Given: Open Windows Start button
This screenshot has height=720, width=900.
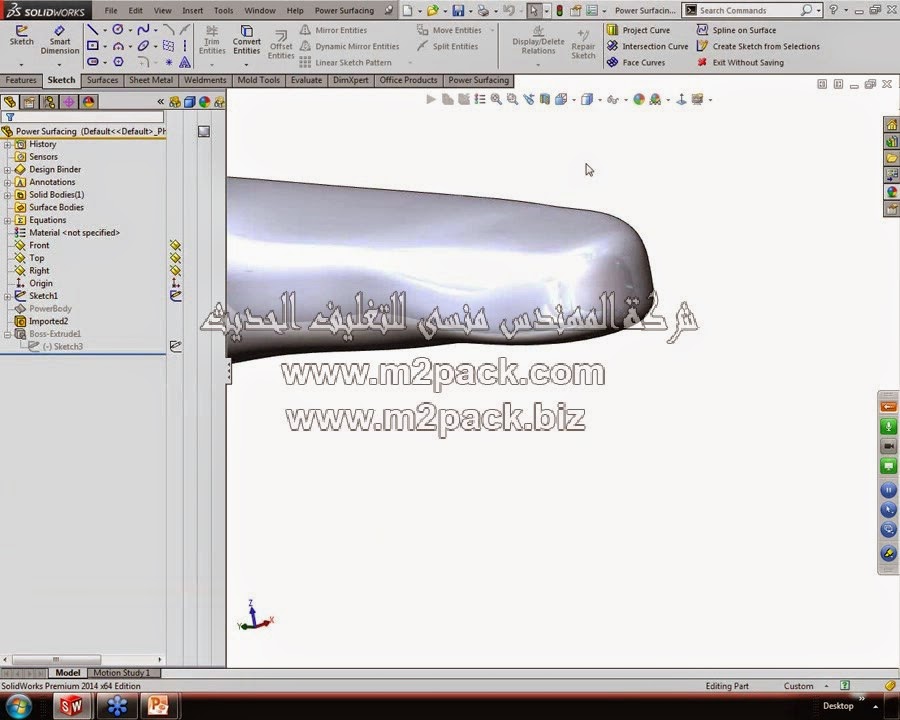Looking at the screenshot, I should pos(18,705).
